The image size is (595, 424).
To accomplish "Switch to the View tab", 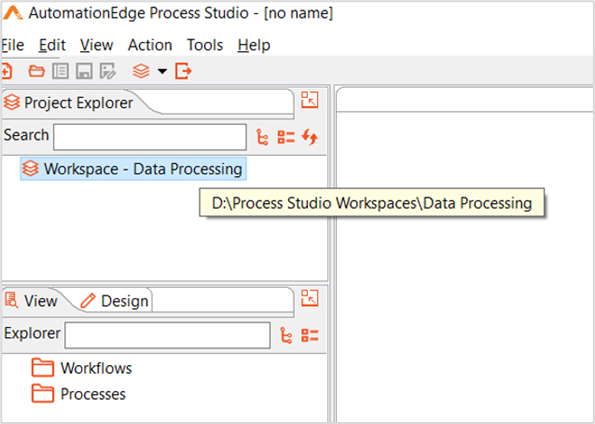I will [x=31, y=301].
